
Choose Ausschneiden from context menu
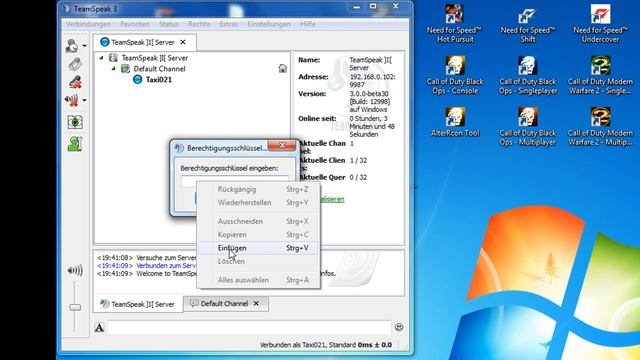[x=258, y=221]
